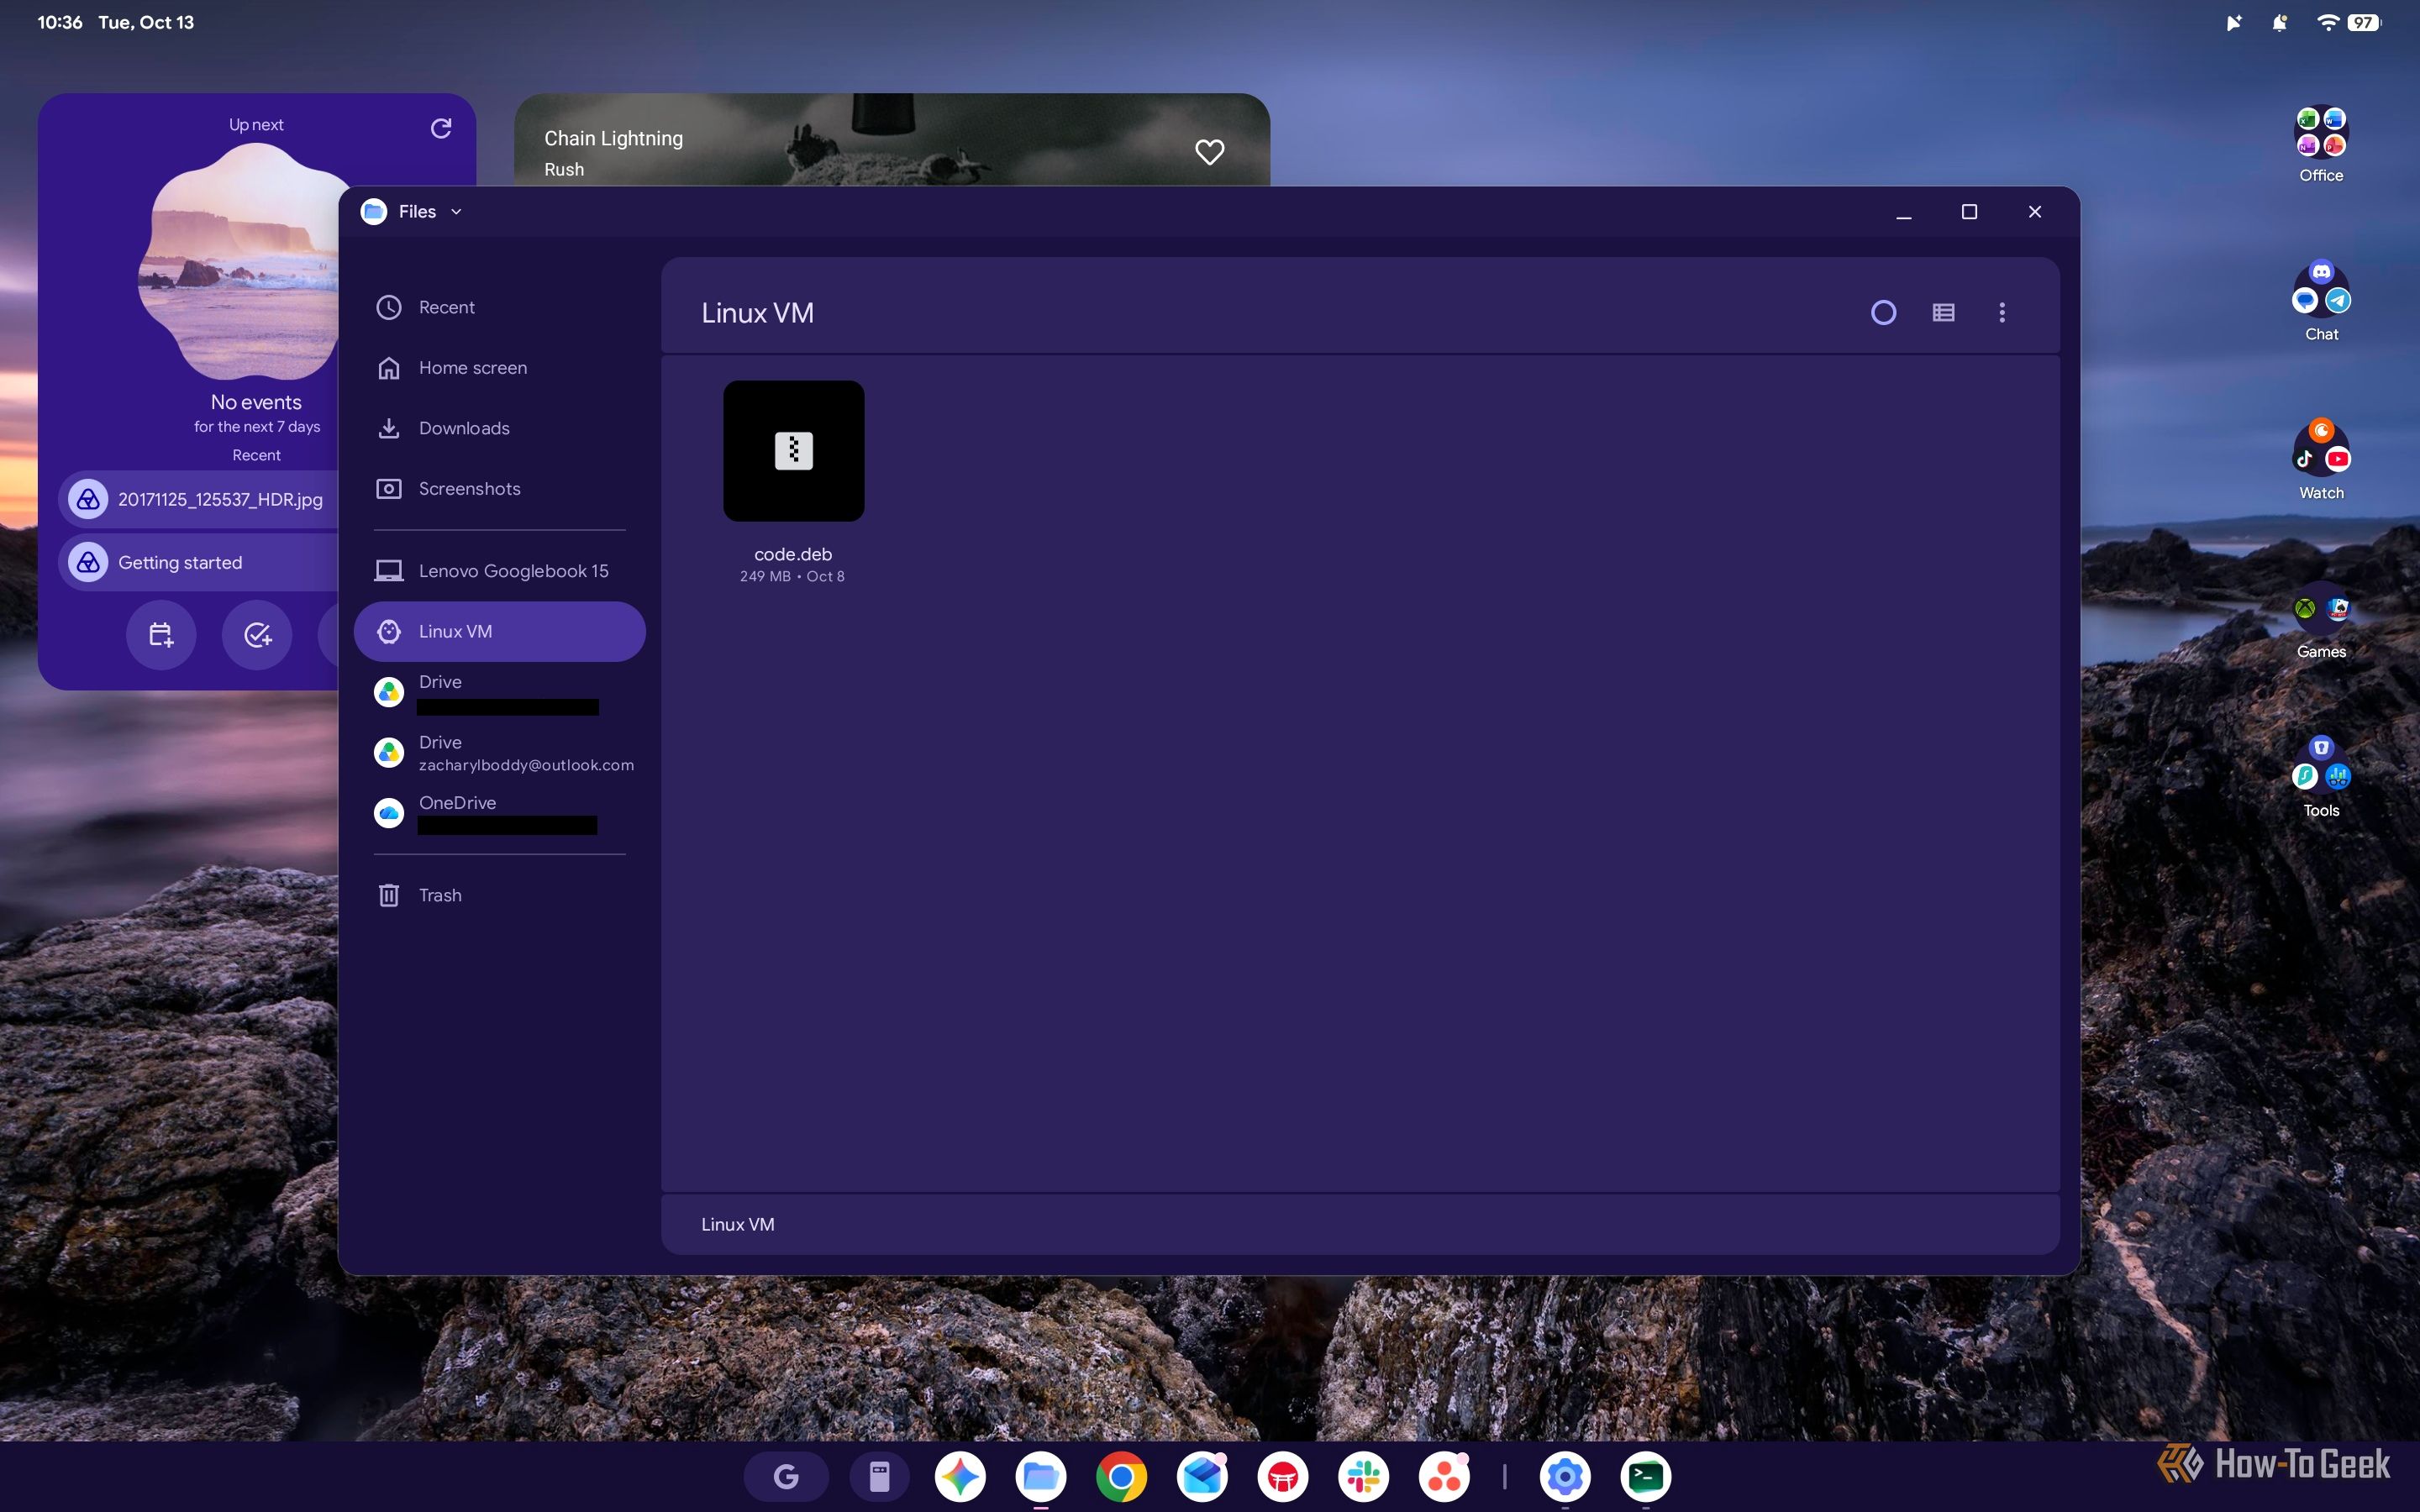Open OneDrive in the sidebar
The width and height of the screenshot is (2420, 1512).
(499, 813)
